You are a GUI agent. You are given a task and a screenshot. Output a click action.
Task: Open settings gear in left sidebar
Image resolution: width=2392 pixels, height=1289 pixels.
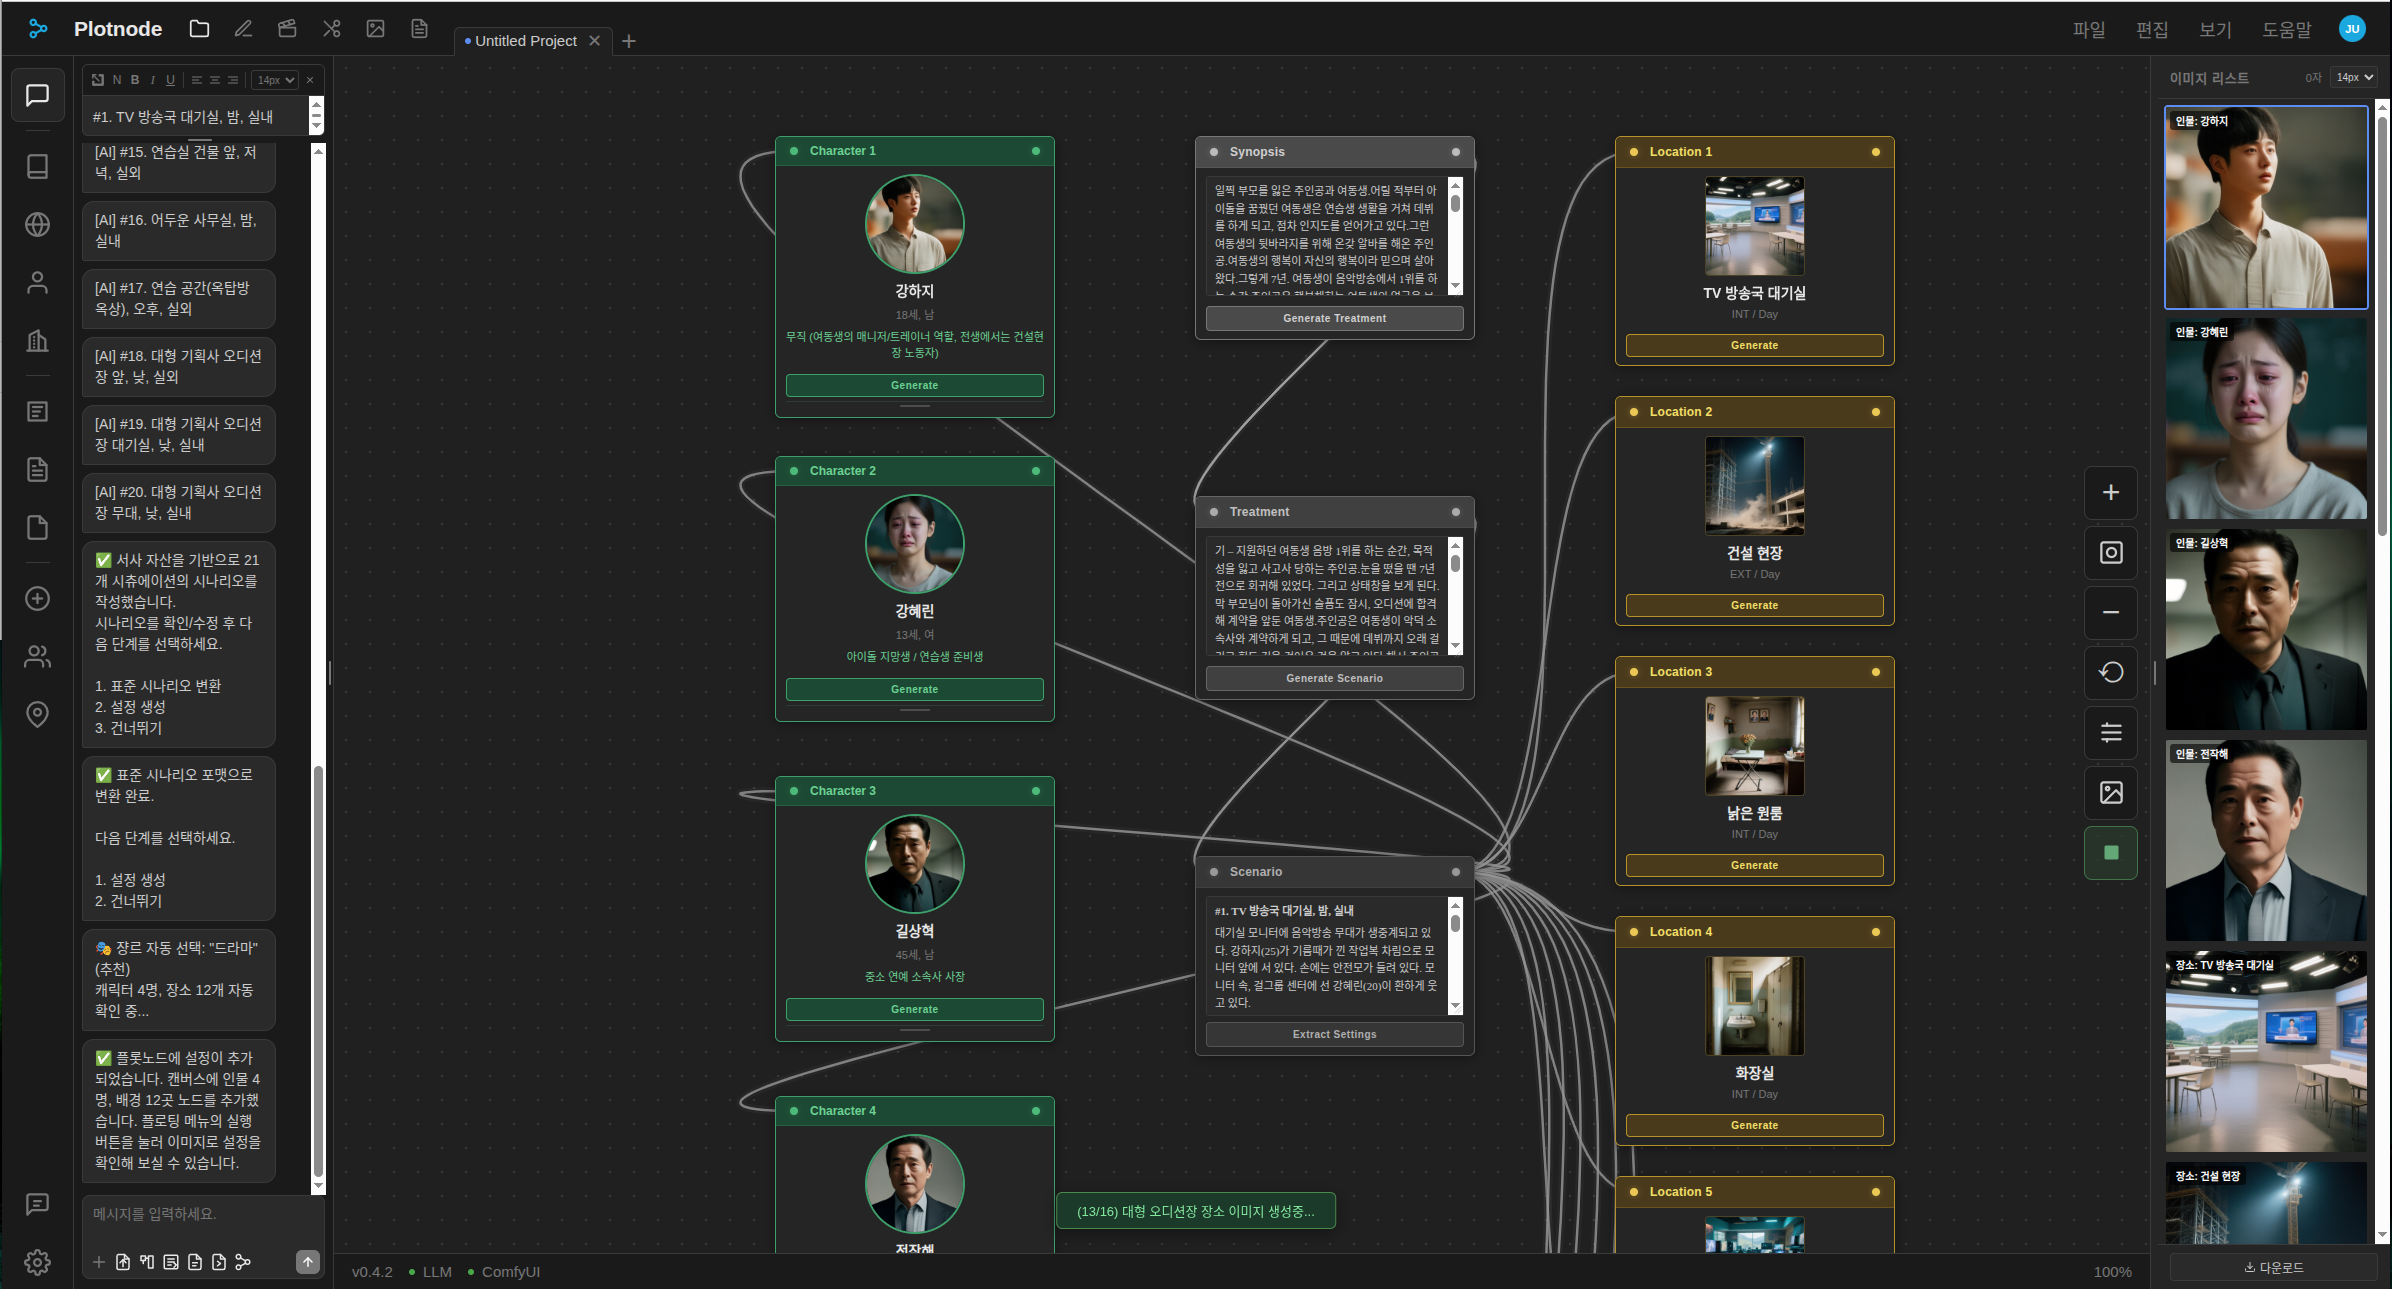[x=37, y=1262]
